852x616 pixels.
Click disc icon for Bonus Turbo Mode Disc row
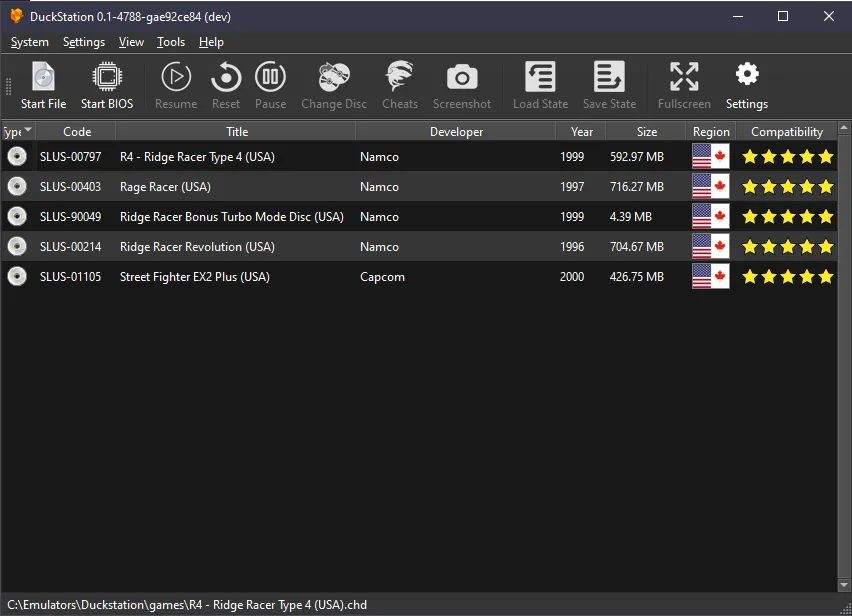click(x=17, y=216)
